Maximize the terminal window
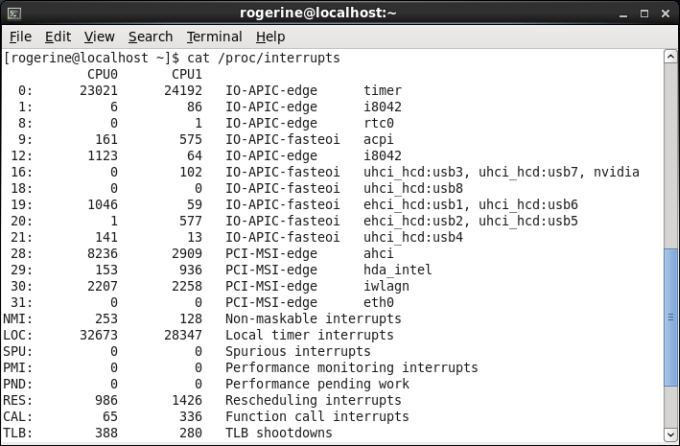The height and width of the screenshot is (446, 680). point(646,12)
